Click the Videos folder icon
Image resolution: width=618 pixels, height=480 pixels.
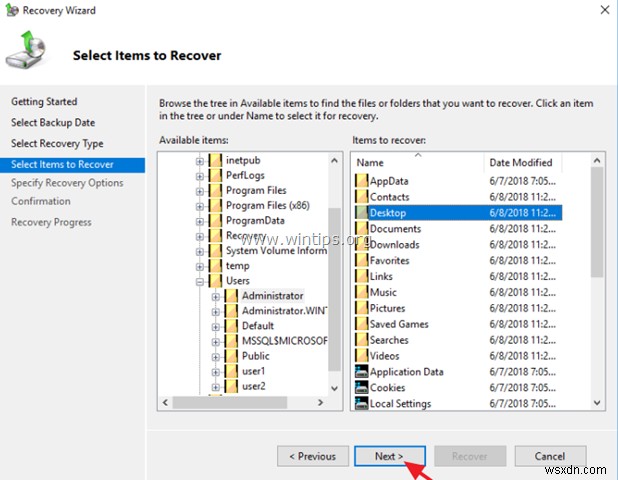point(361,355)
